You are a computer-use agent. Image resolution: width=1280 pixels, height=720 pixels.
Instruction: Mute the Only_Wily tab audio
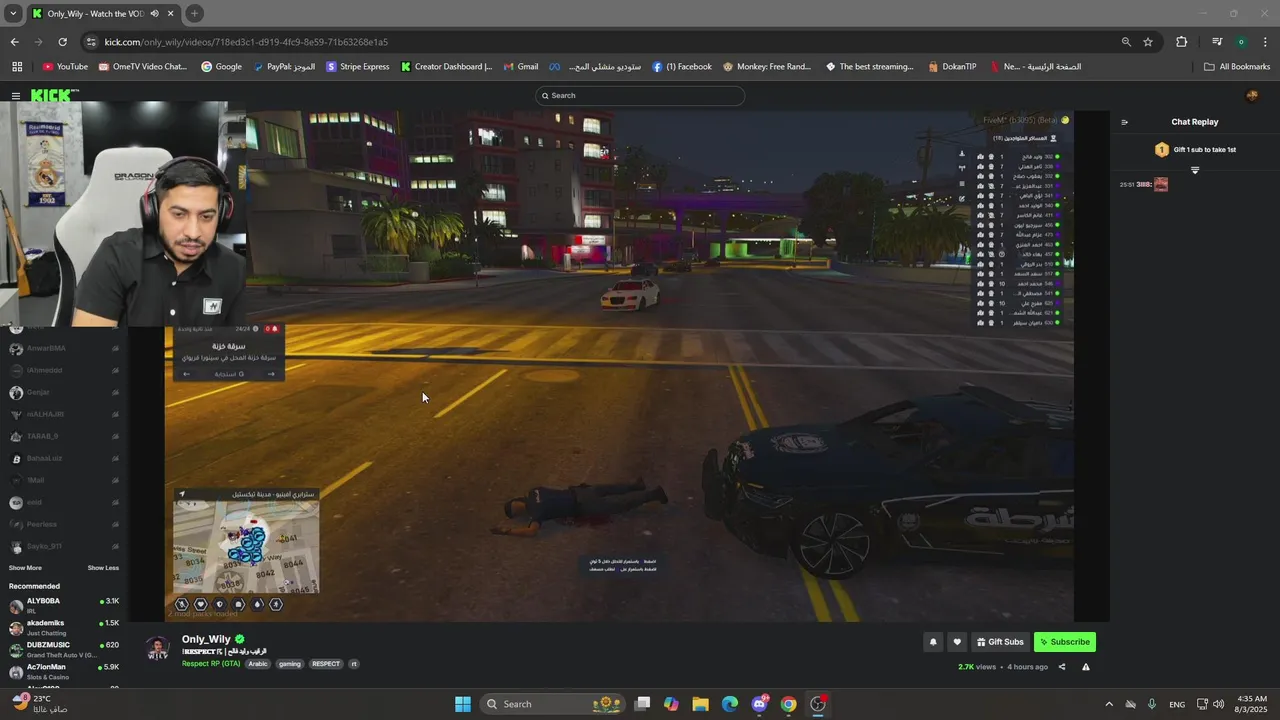154,14
